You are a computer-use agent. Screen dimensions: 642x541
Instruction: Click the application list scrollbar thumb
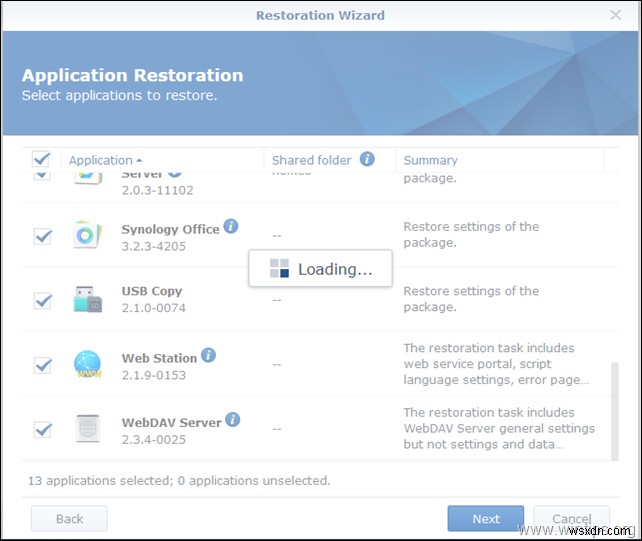coord(615,411)
